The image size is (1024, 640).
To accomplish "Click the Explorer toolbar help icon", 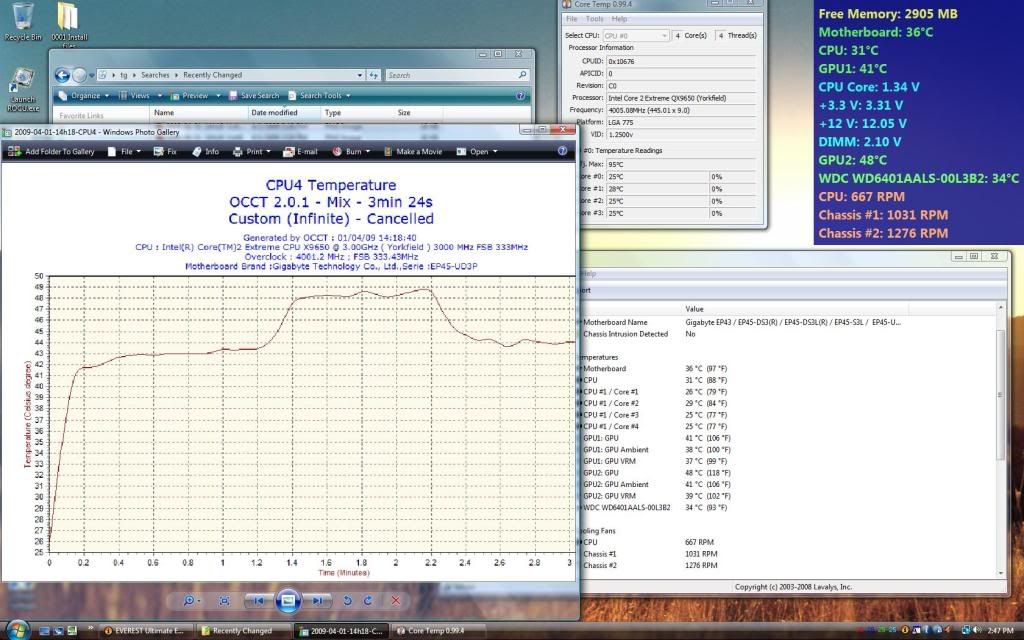I will 520,95.
